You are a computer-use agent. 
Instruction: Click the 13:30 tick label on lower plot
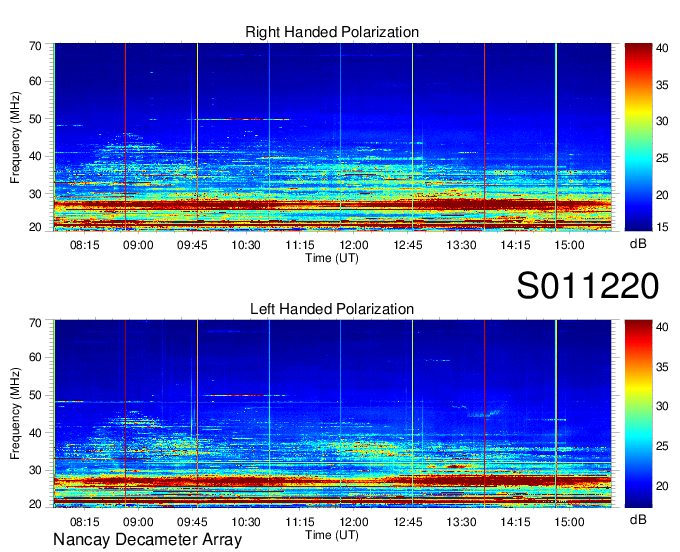(461, 522)
